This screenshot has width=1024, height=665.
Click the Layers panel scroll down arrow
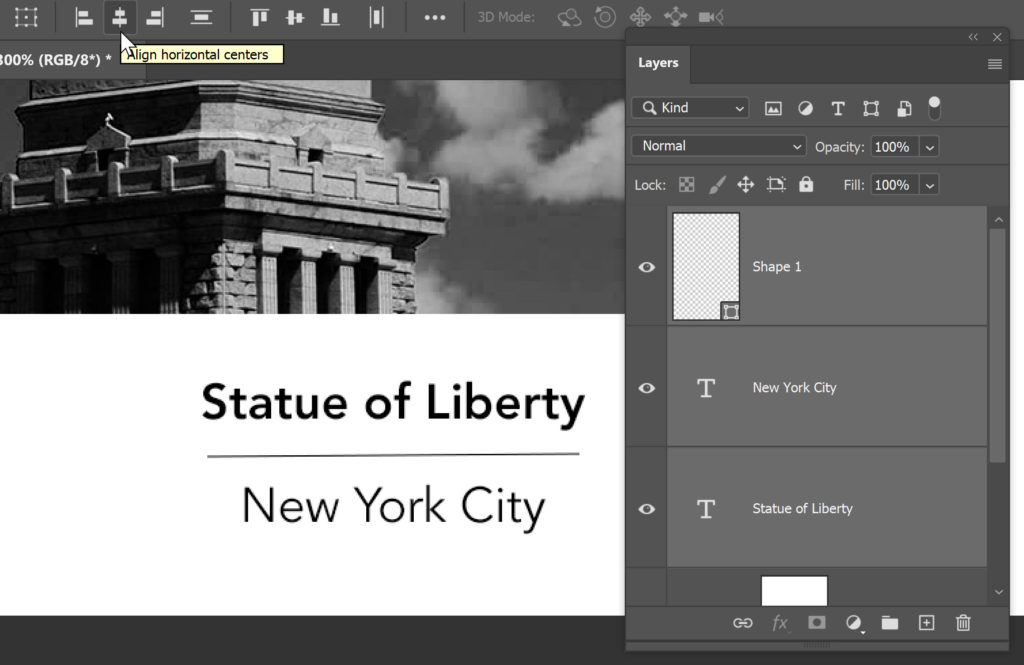point(999,592)
